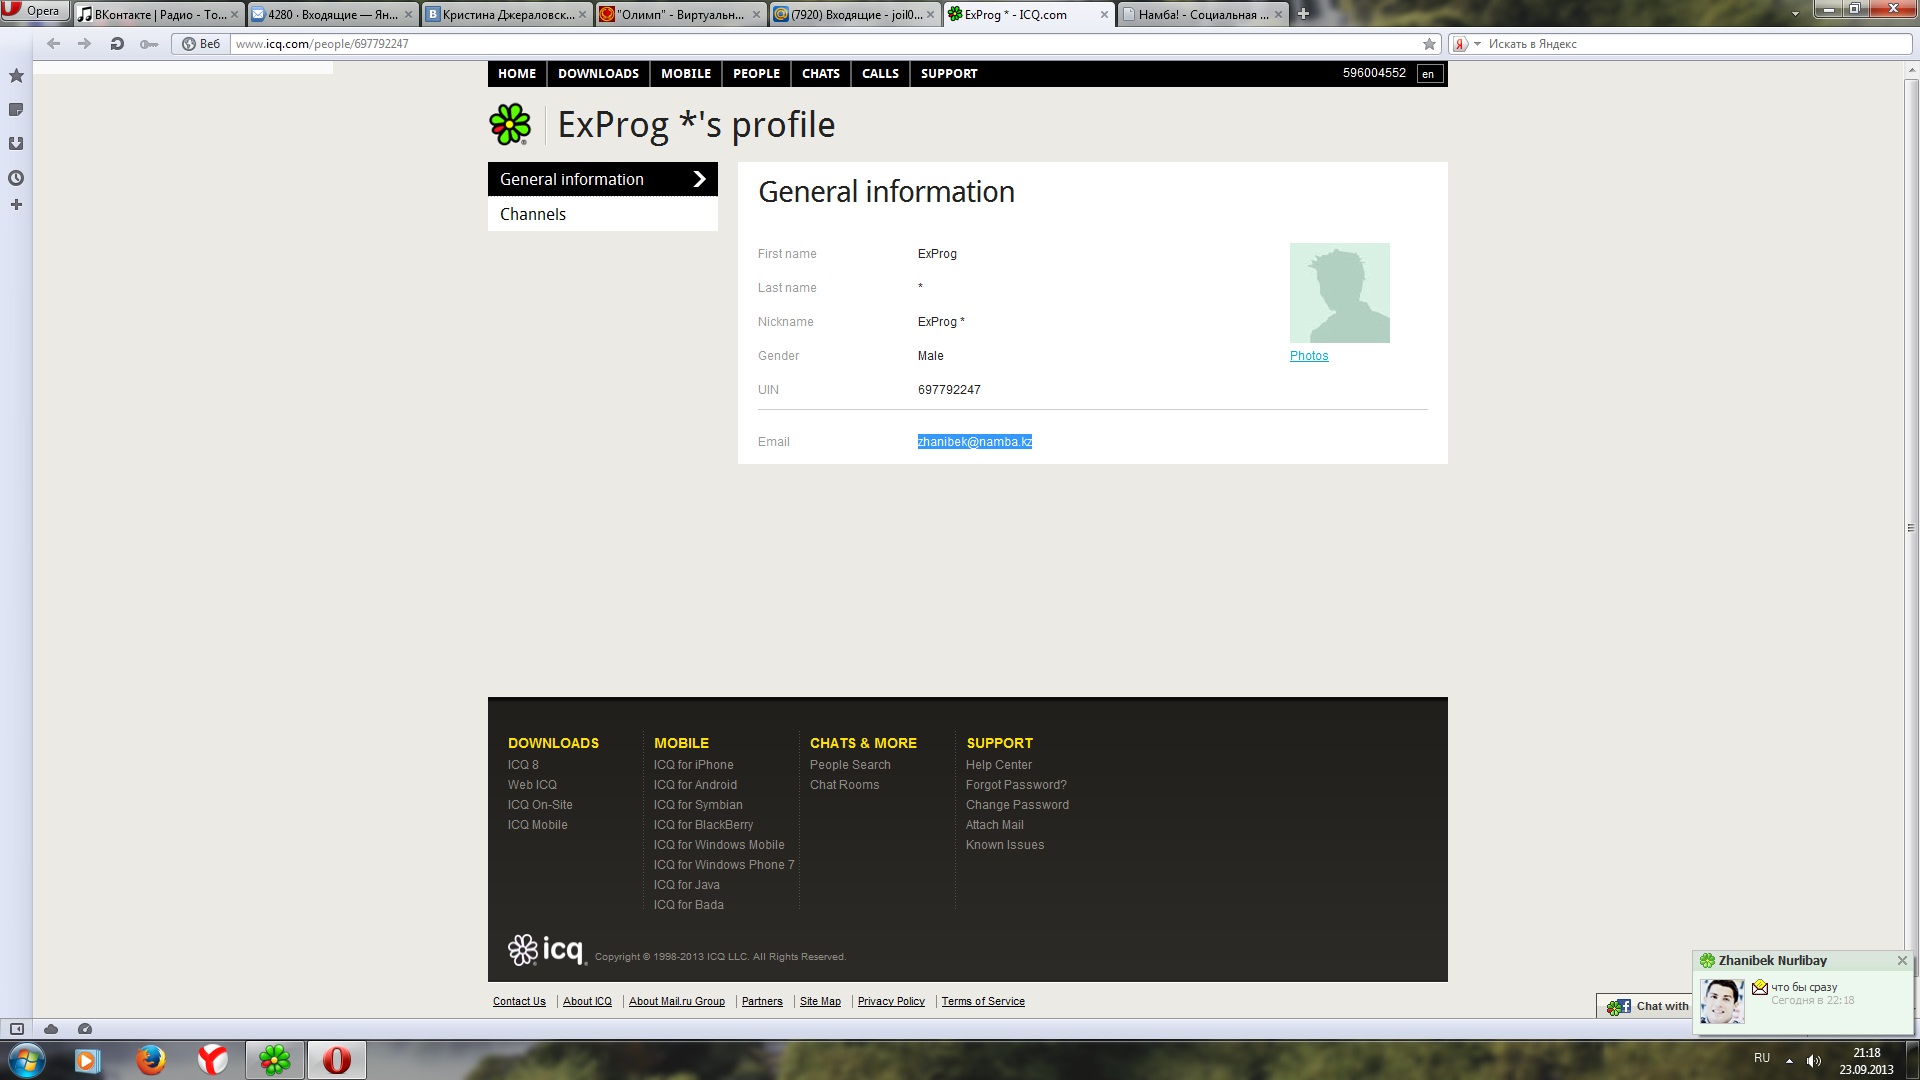The width and height of the screenshot is (1920, 1080).
Task: Open Notes panel in Opera sidebar
Action: (16, 110)
